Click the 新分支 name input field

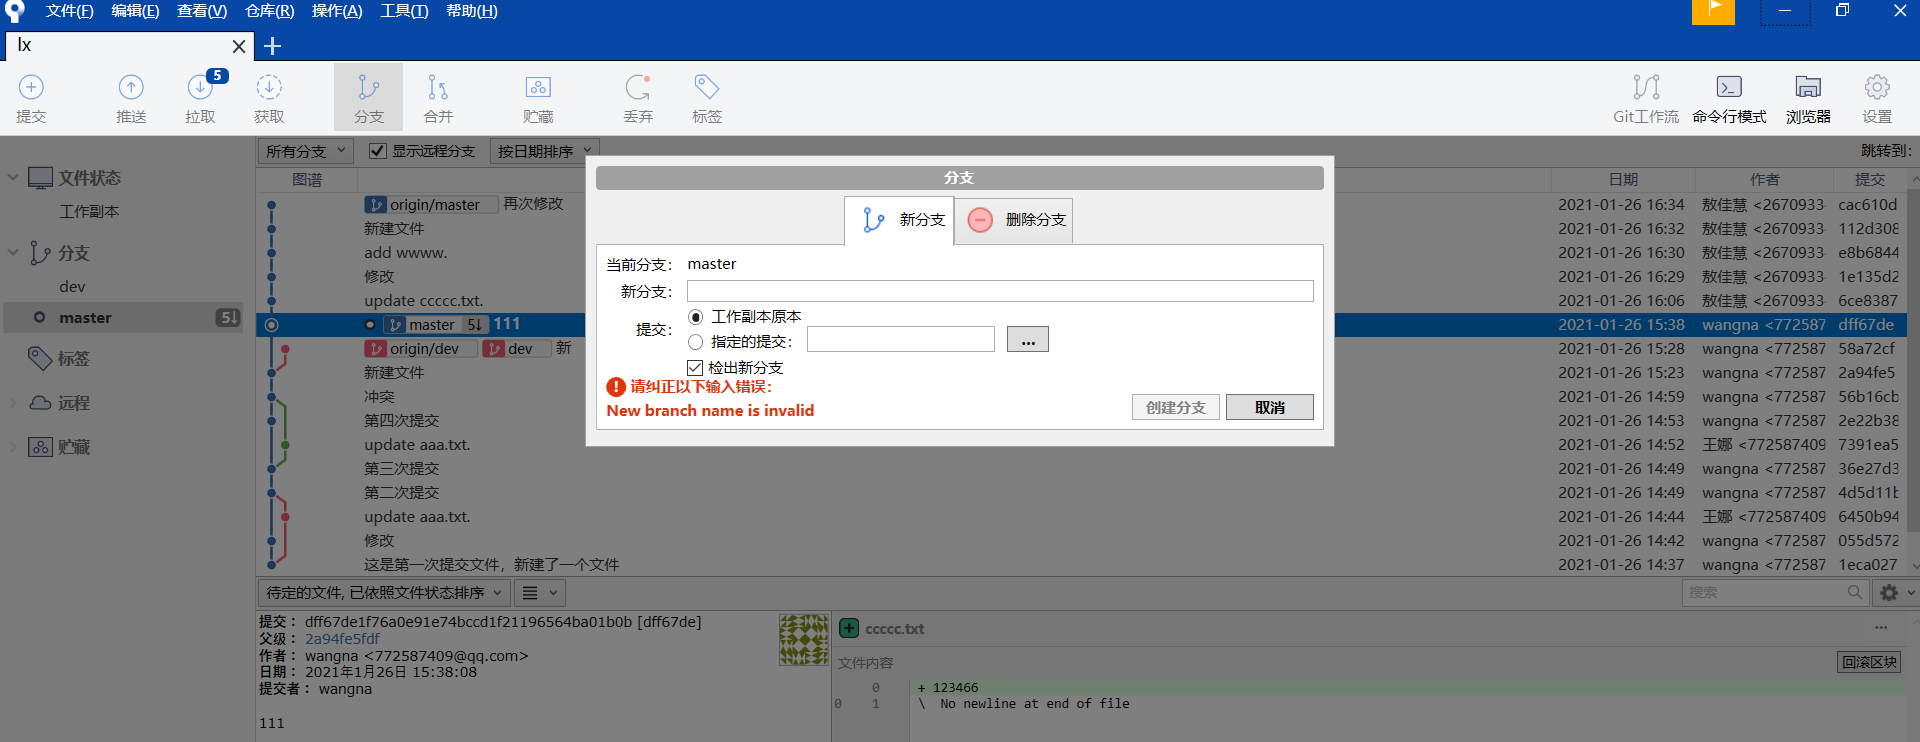[x=1000, y=291]
